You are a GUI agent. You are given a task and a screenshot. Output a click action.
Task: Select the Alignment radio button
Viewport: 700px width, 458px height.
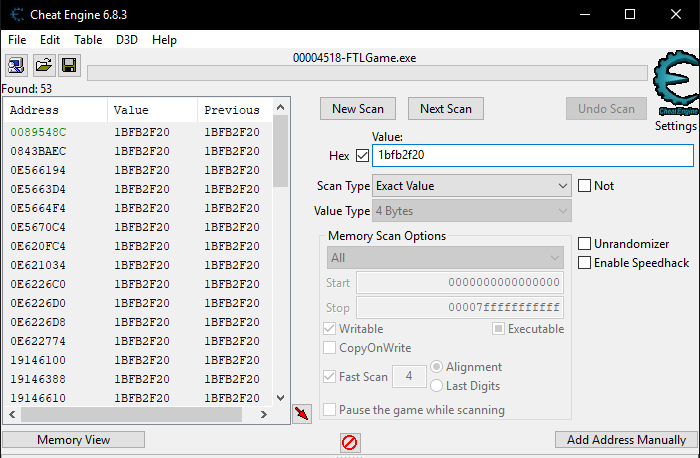[x=436, y=366]
